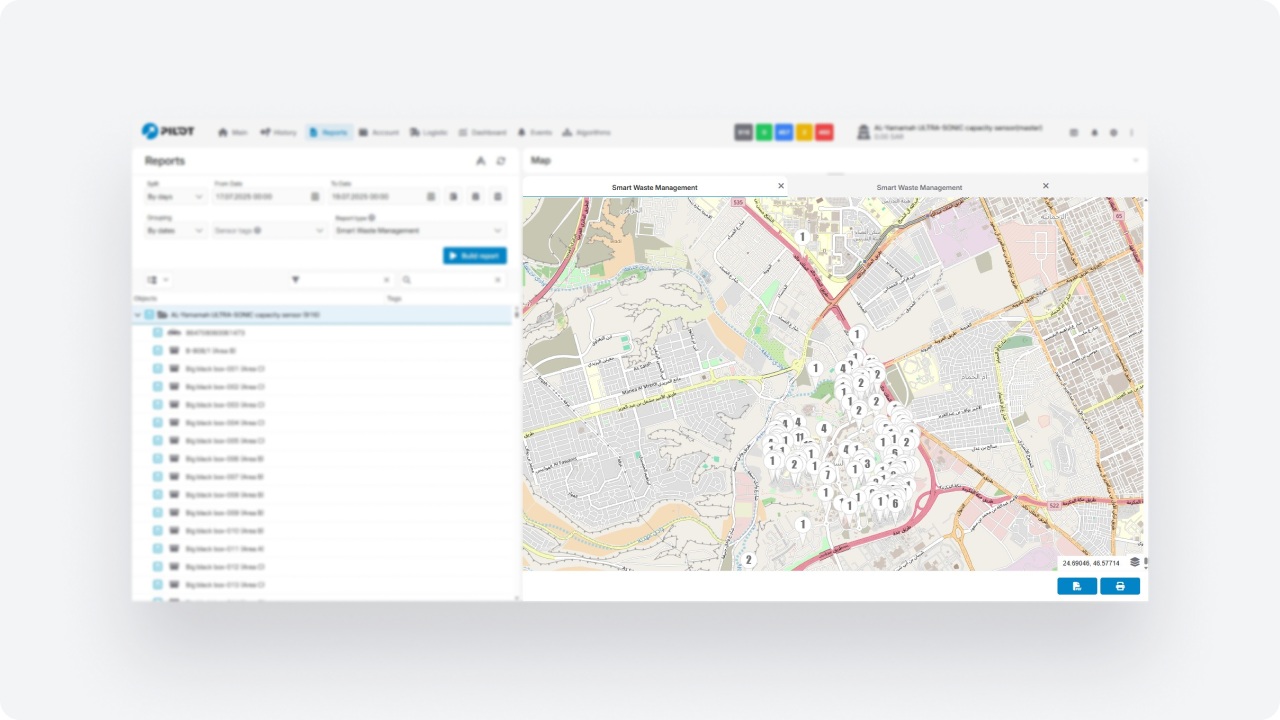Open the History menu item
The image size is (1280, 720).
[279, 132]
